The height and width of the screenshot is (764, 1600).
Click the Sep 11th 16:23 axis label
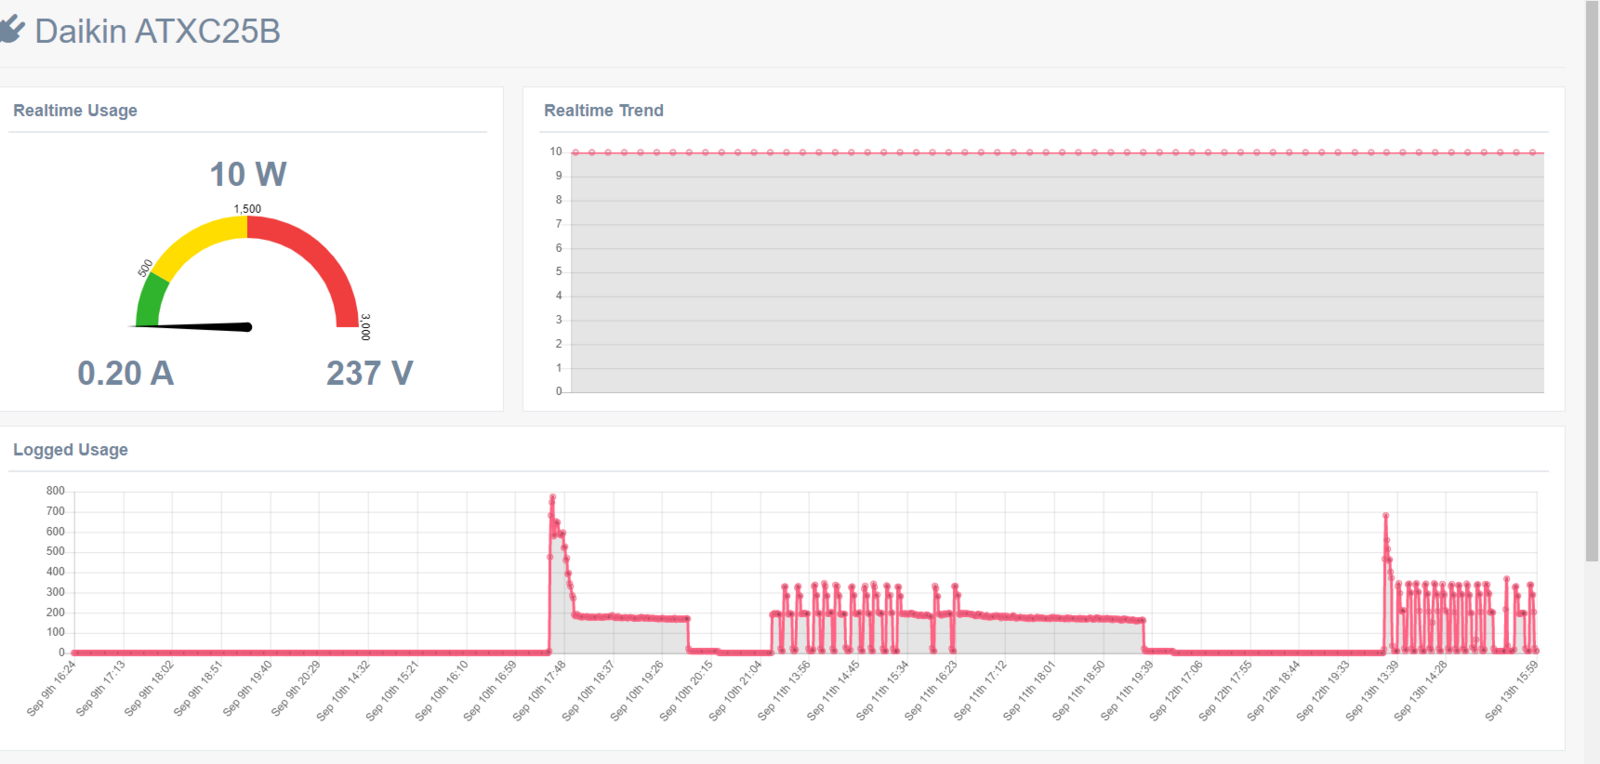[931, 690]
